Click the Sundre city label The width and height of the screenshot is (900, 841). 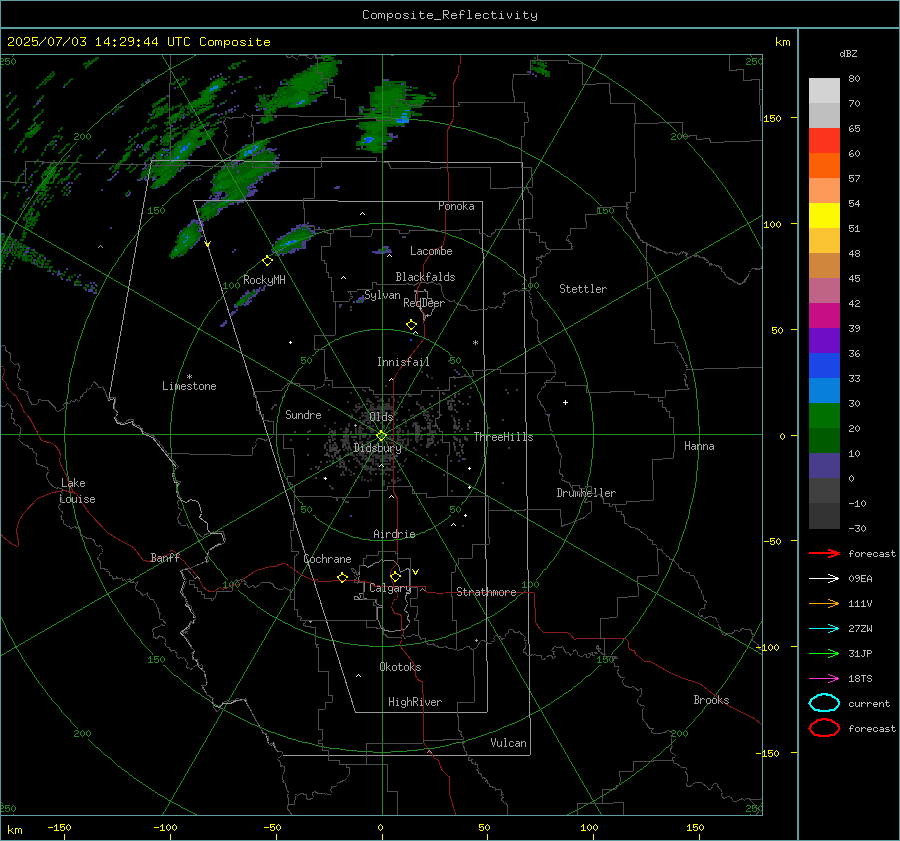[303, 414]
